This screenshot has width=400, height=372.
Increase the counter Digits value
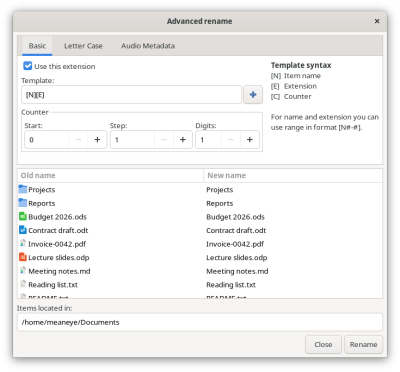click(250, 140)
